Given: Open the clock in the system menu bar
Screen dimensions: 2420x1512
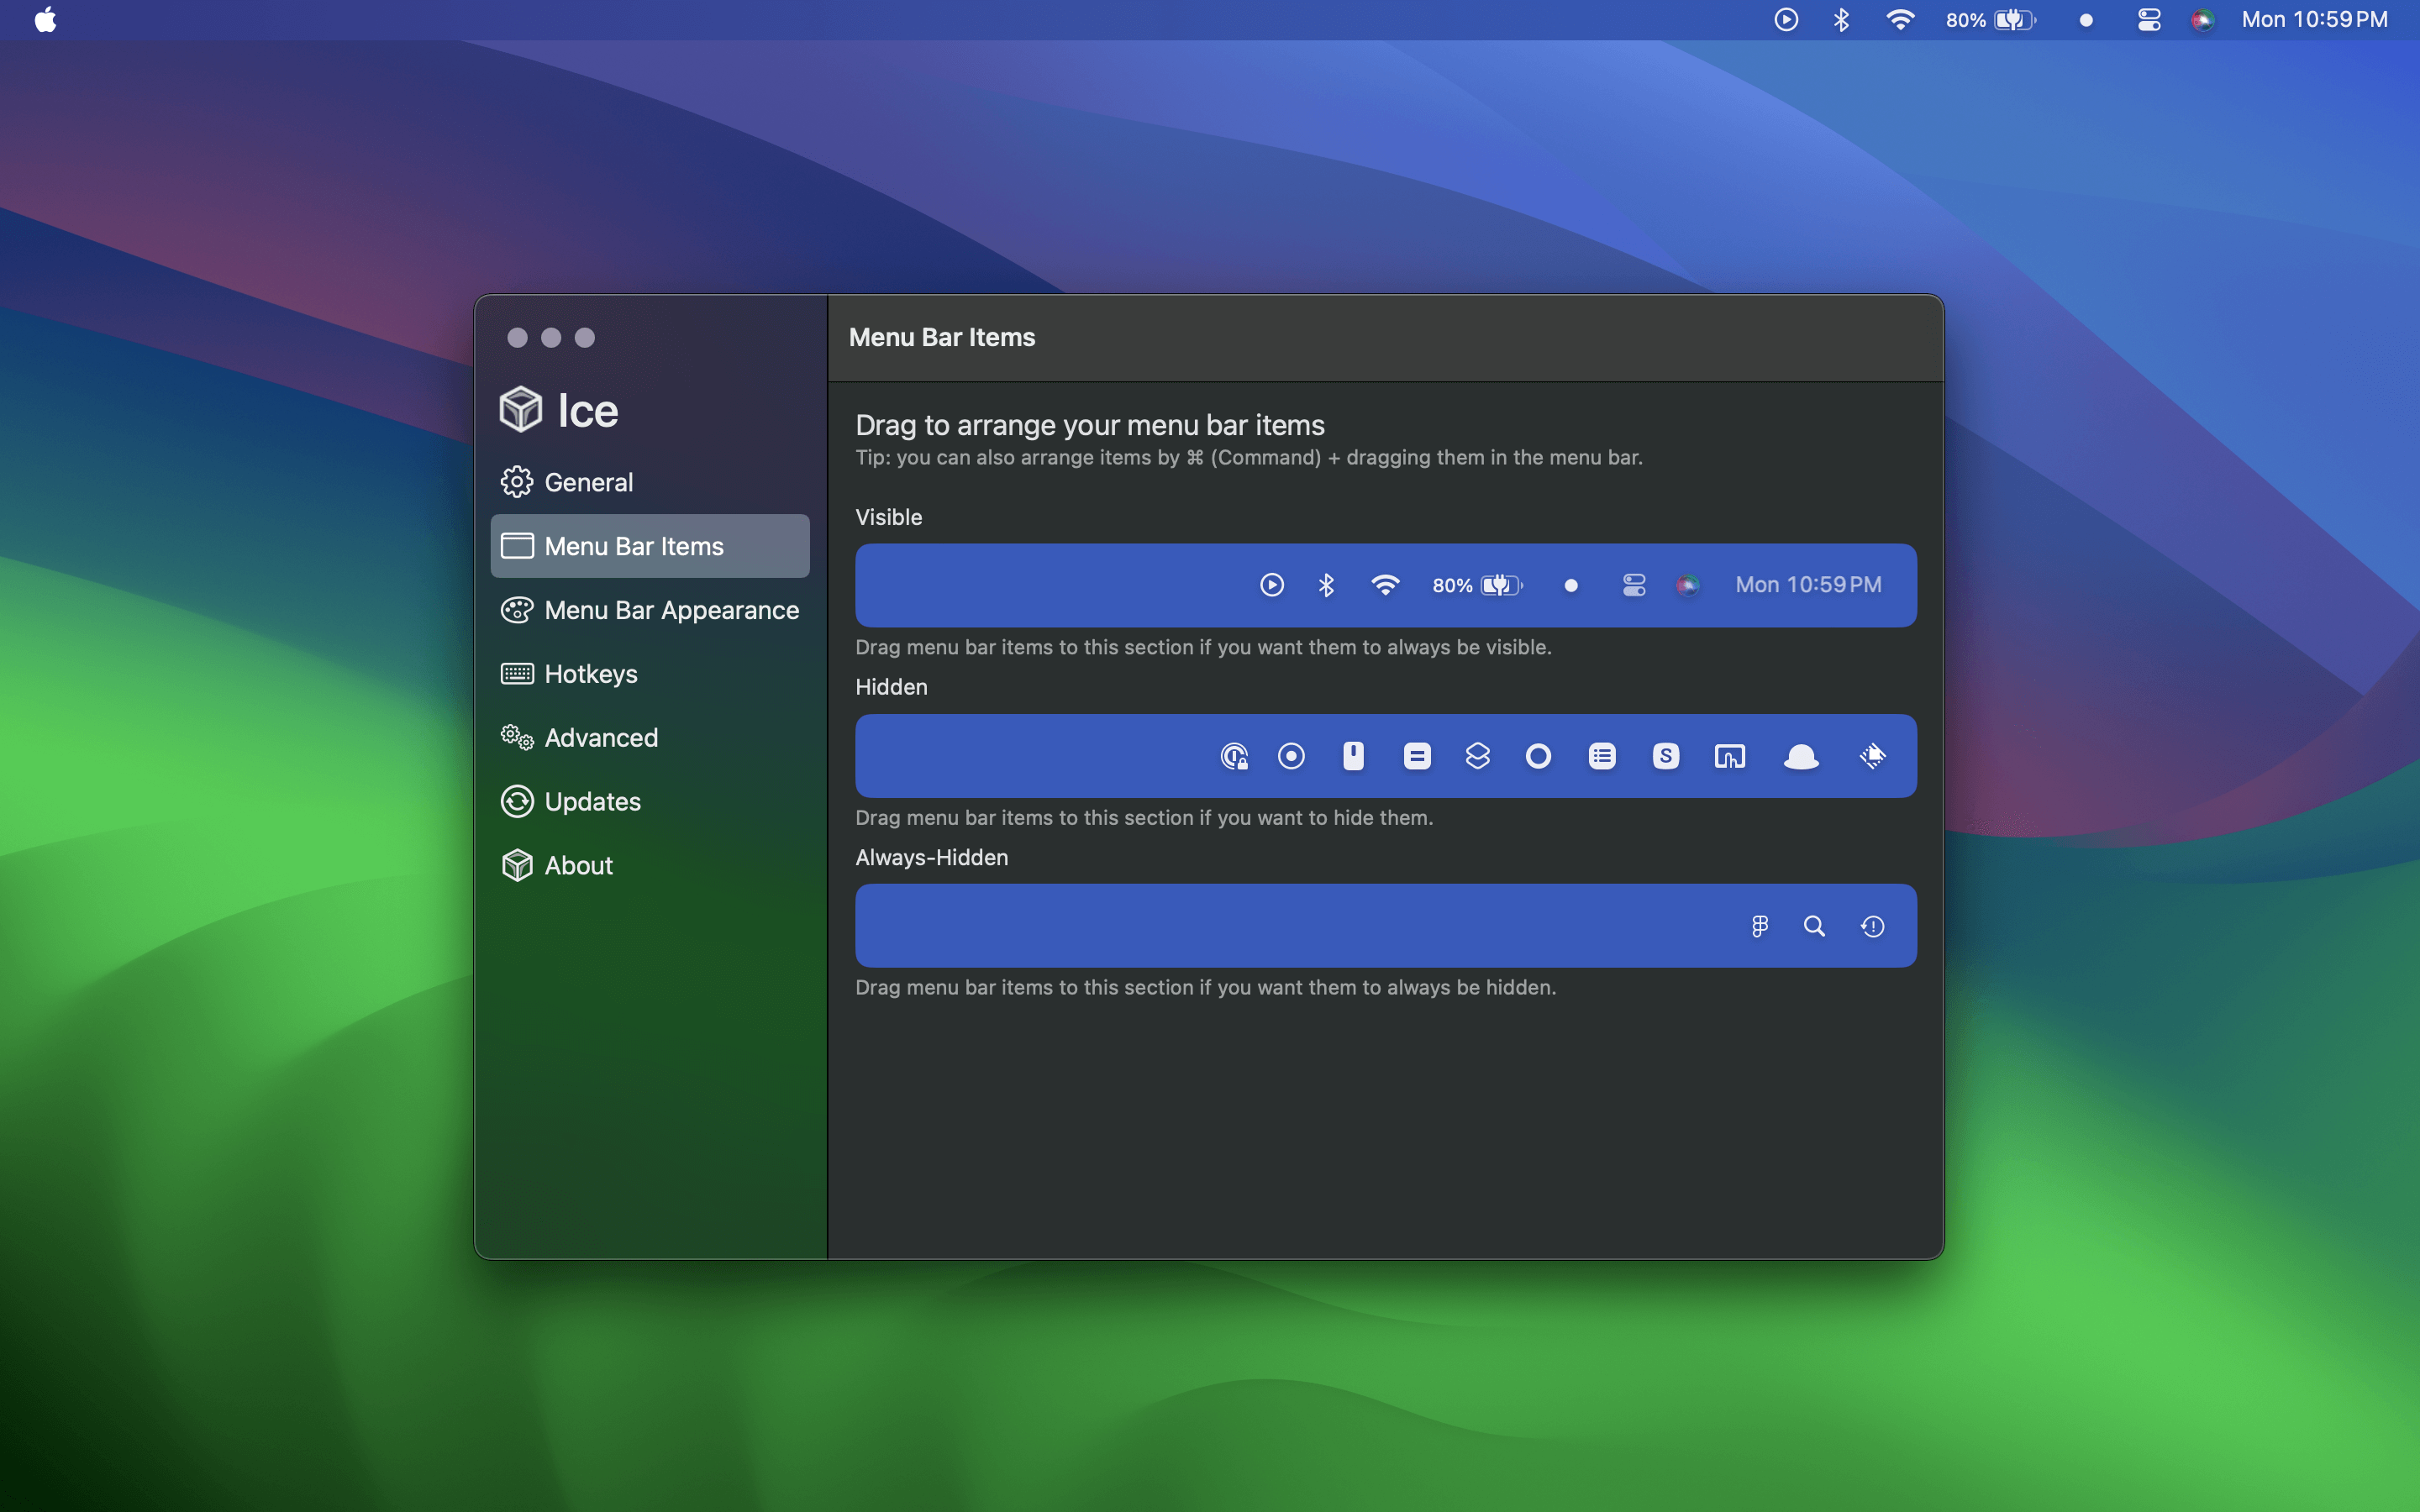Looking at the screenshot, I should coord(2314,20).
